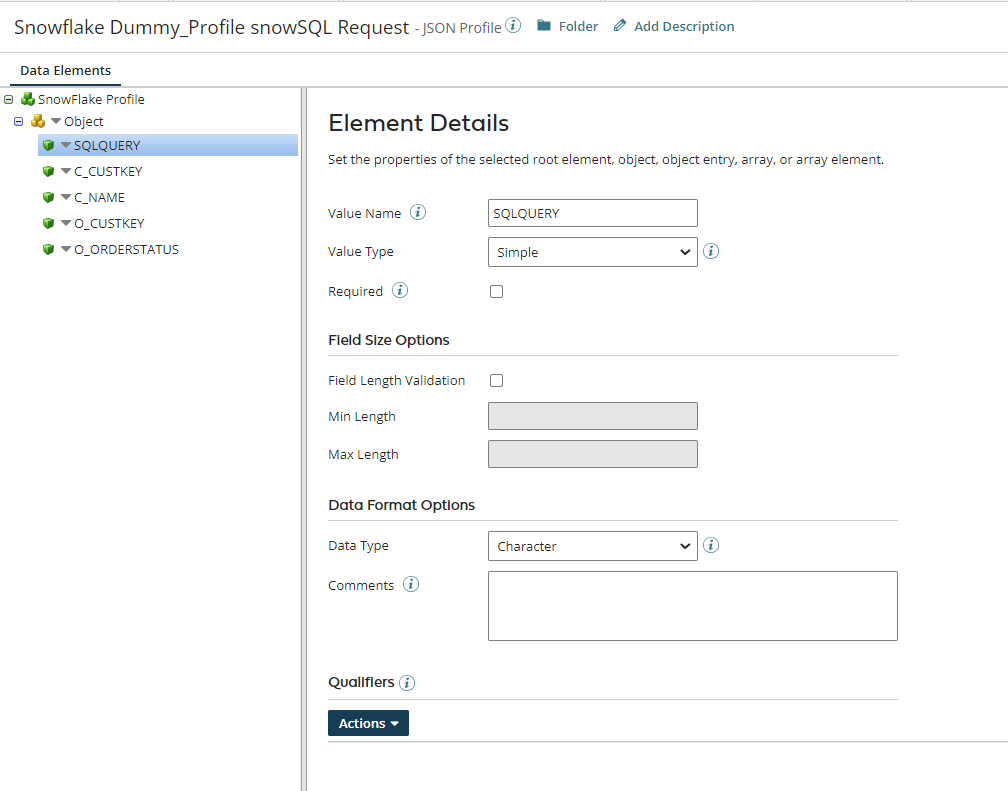Collapse the Object tree node

tap(17, 121)
